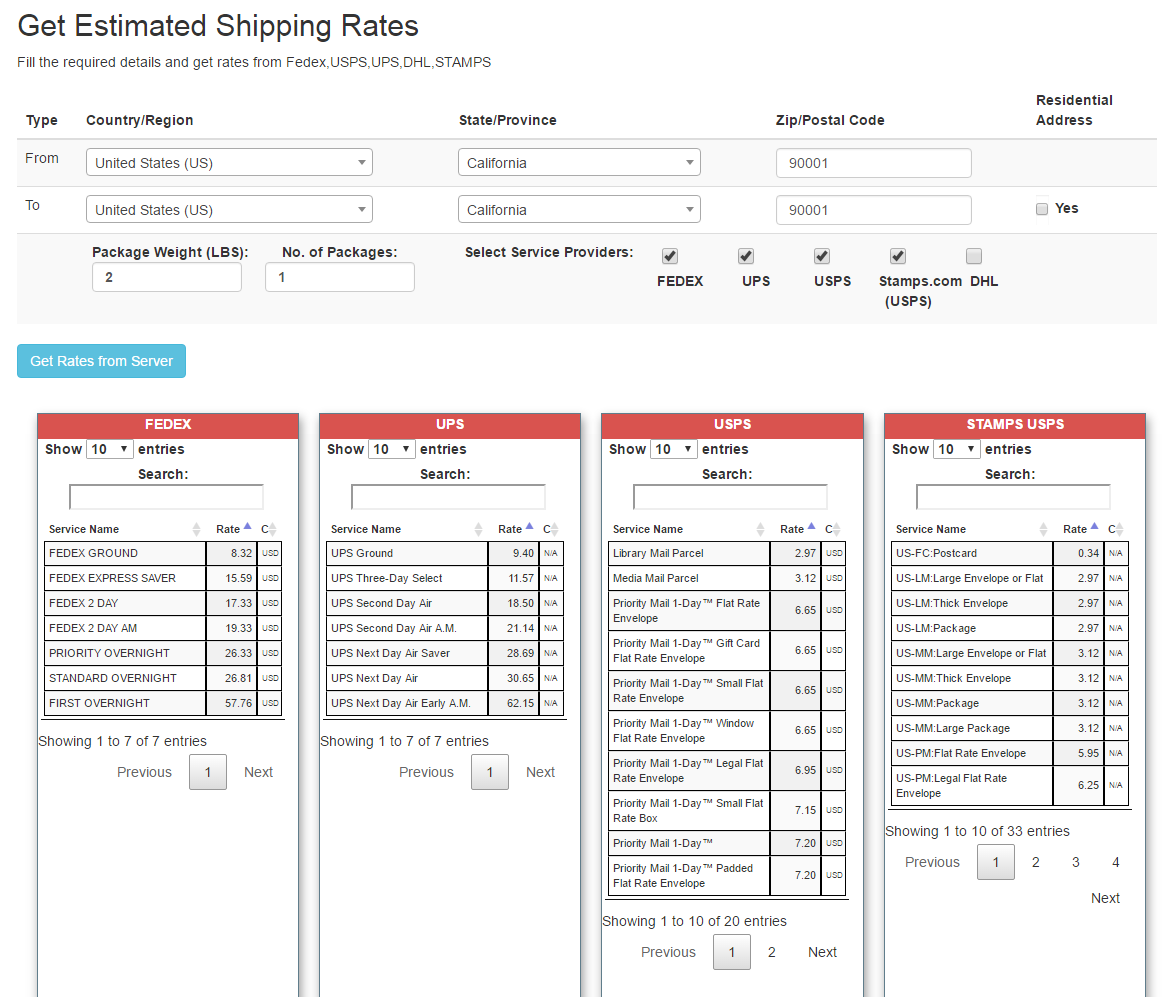Open the To State/Province dropdown
The image size is (1165, 997).
click(x=579, y=210)
